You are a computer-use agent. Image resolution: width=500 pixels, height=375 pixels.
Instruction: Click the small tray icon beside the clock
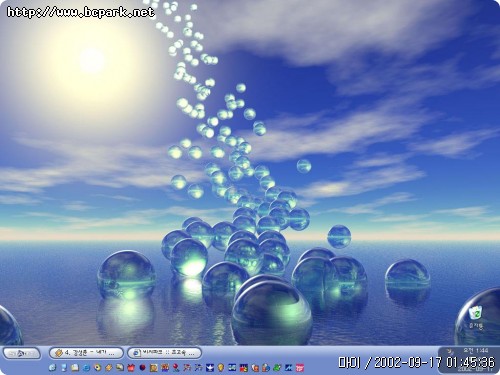pos(451,351)
